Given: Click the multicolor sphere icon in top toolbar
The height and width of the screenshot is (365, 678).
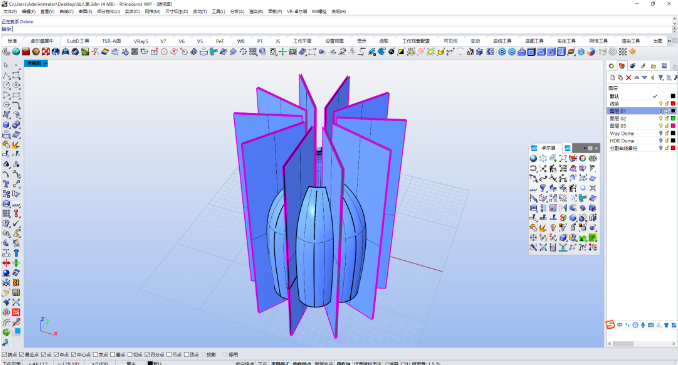Looking at the screenshot, I should tap(591, 52).
